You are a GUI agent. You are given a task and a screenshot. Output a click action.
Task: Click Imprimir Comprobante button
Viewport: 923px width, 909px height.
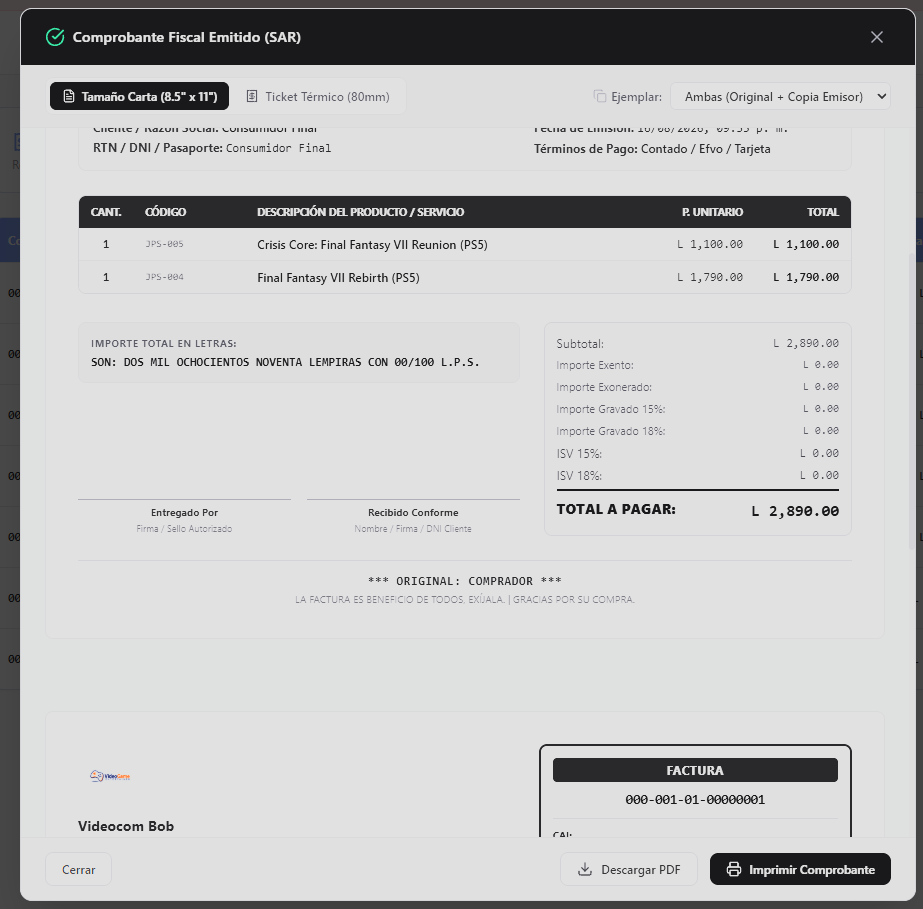click(800, 869)
